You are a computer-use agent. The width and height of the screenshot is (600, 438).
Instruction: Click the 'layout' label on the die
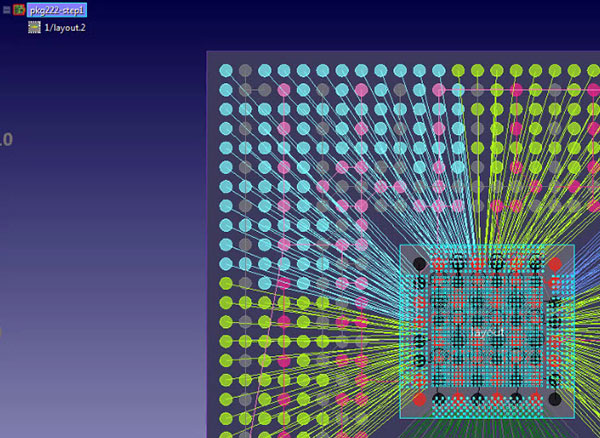(485, 331)
